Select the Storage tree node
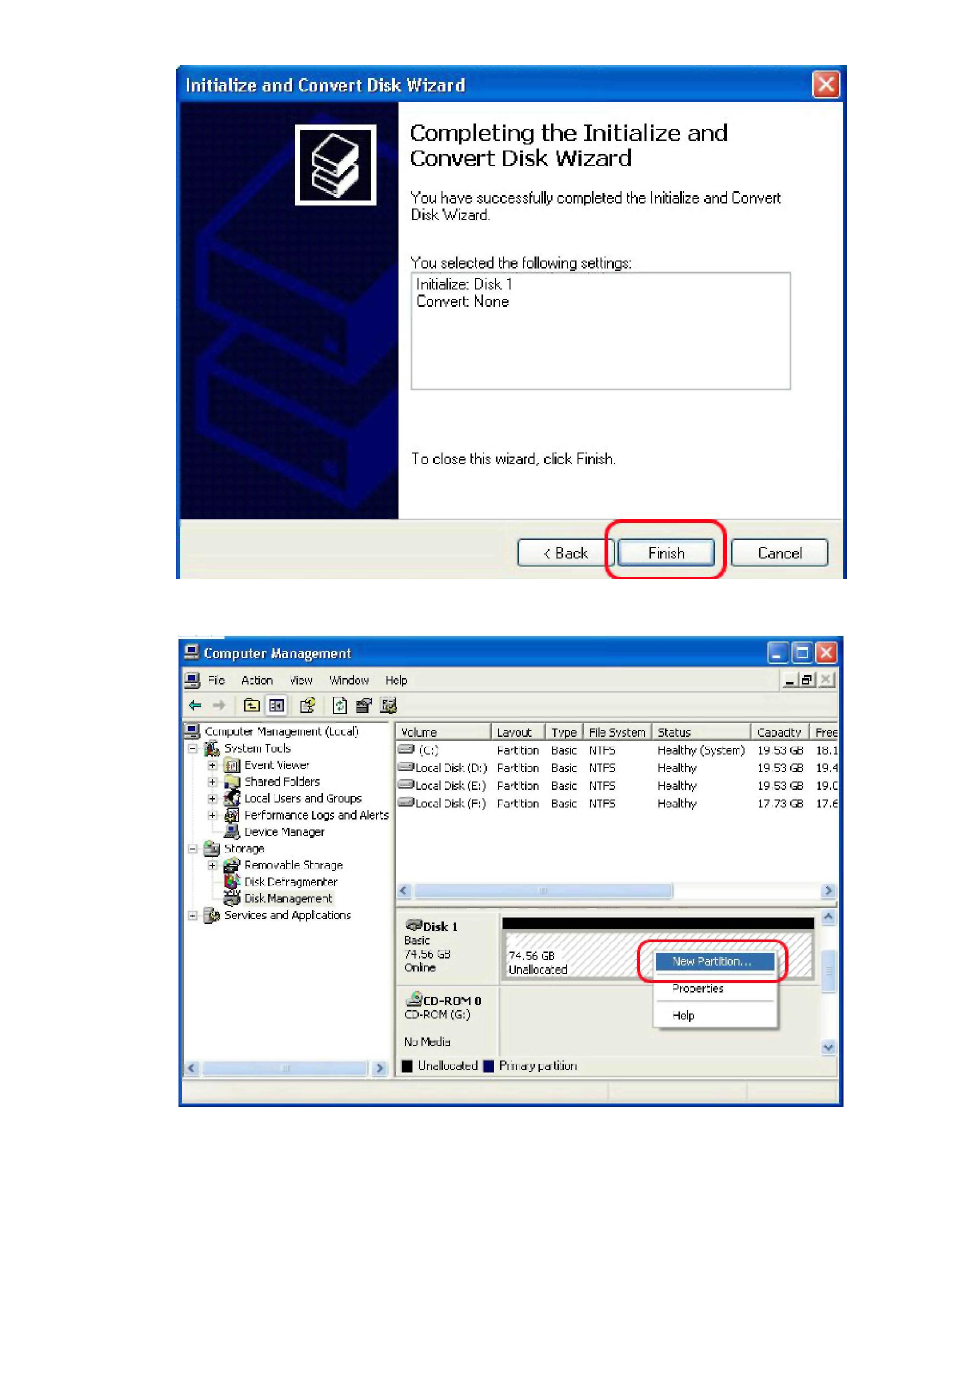 coord(244,848)
